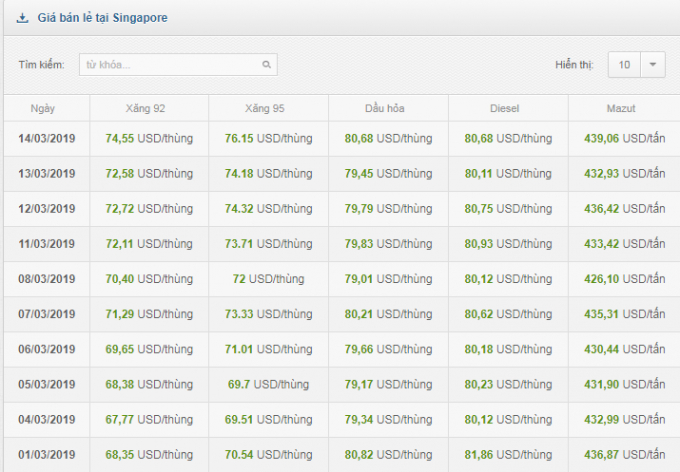Click the "10" display count value

[x=624, y=65]
